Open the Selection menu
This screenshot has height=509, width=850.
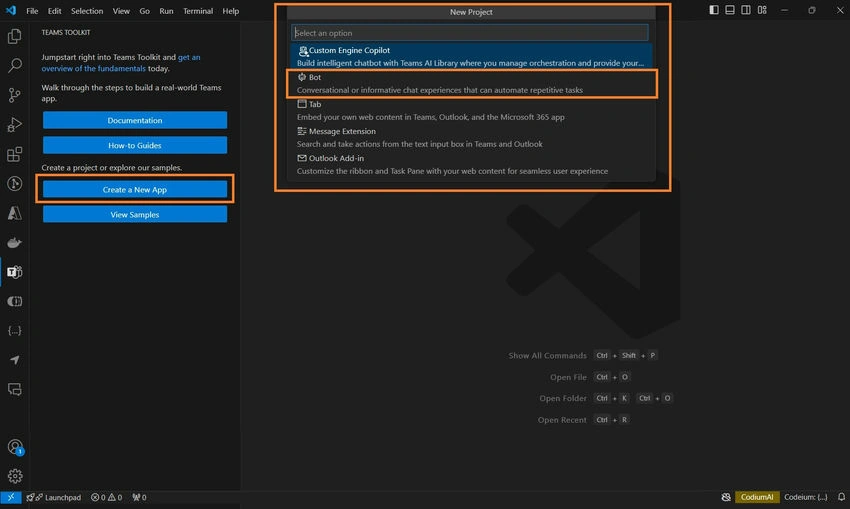click(87, 11)
